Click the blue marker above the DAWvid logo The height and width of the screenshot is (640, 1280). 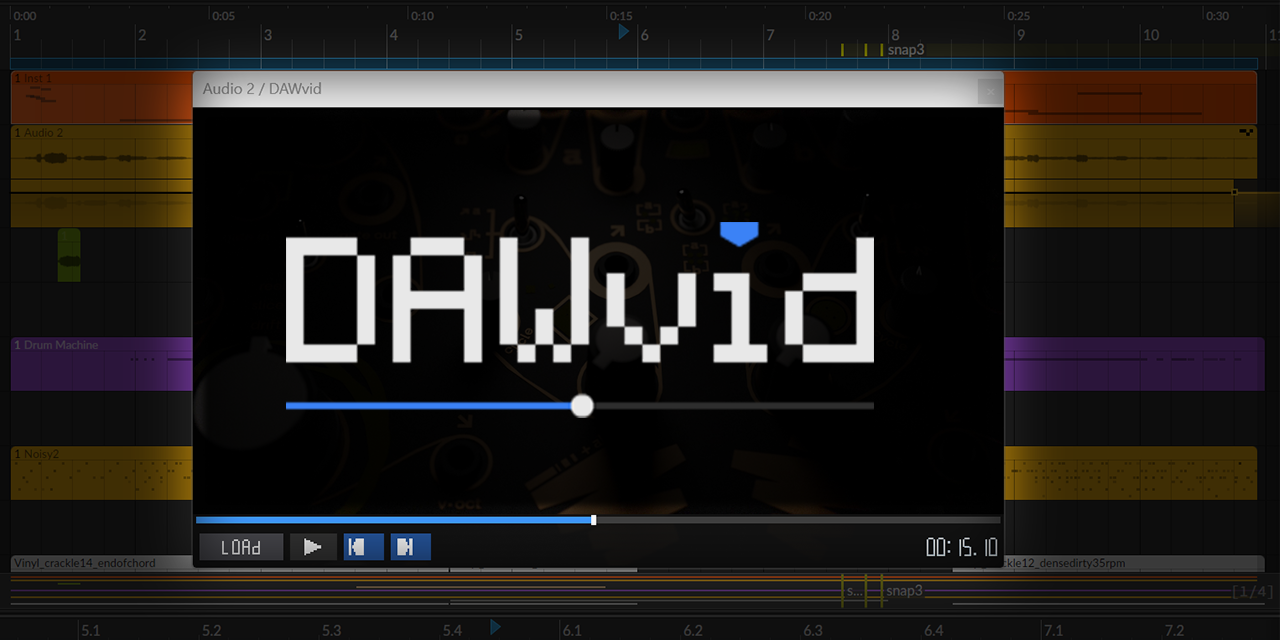739,234
